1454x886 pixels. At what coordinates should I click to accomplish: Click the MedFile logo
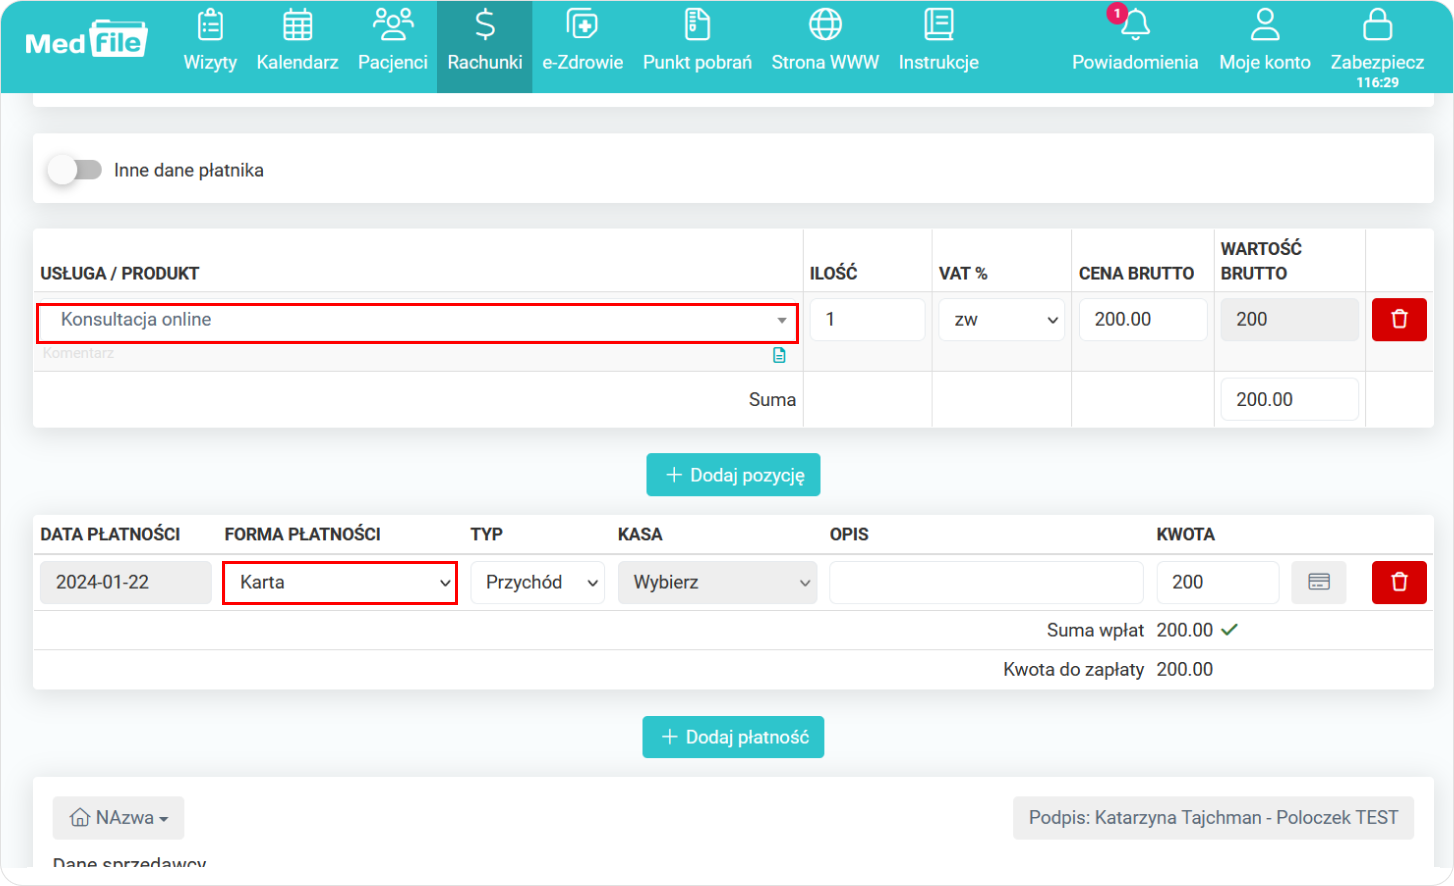(x=86, y=41)
